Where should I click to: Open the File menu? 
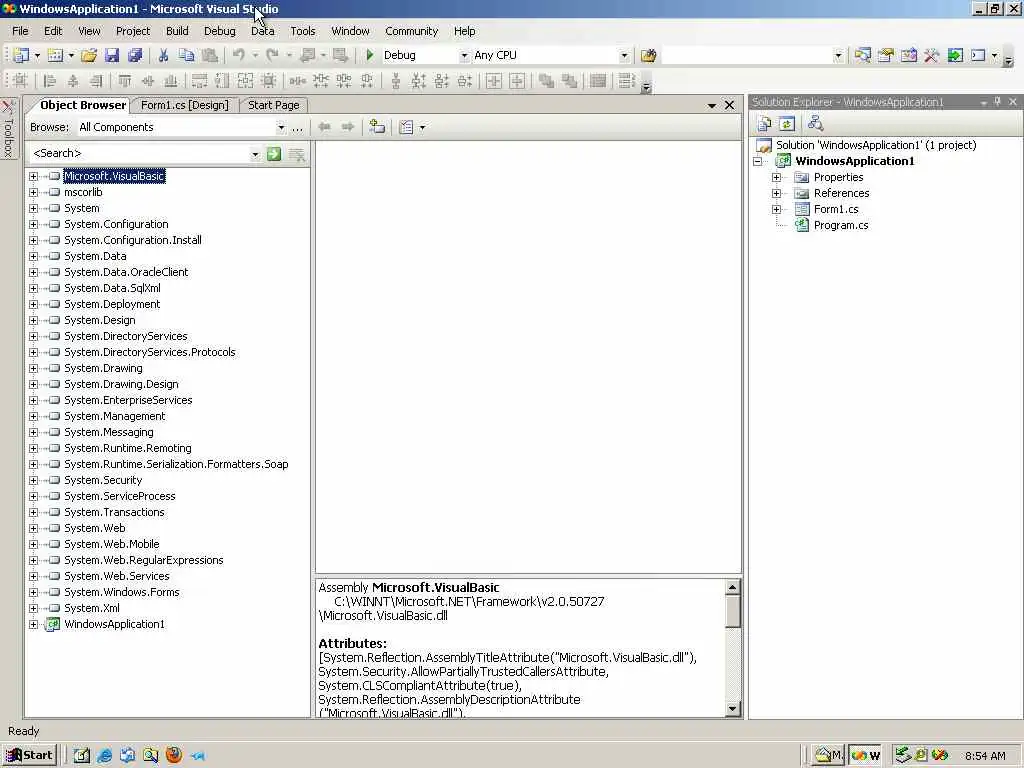pyautogui.click(x=20, y=31)
